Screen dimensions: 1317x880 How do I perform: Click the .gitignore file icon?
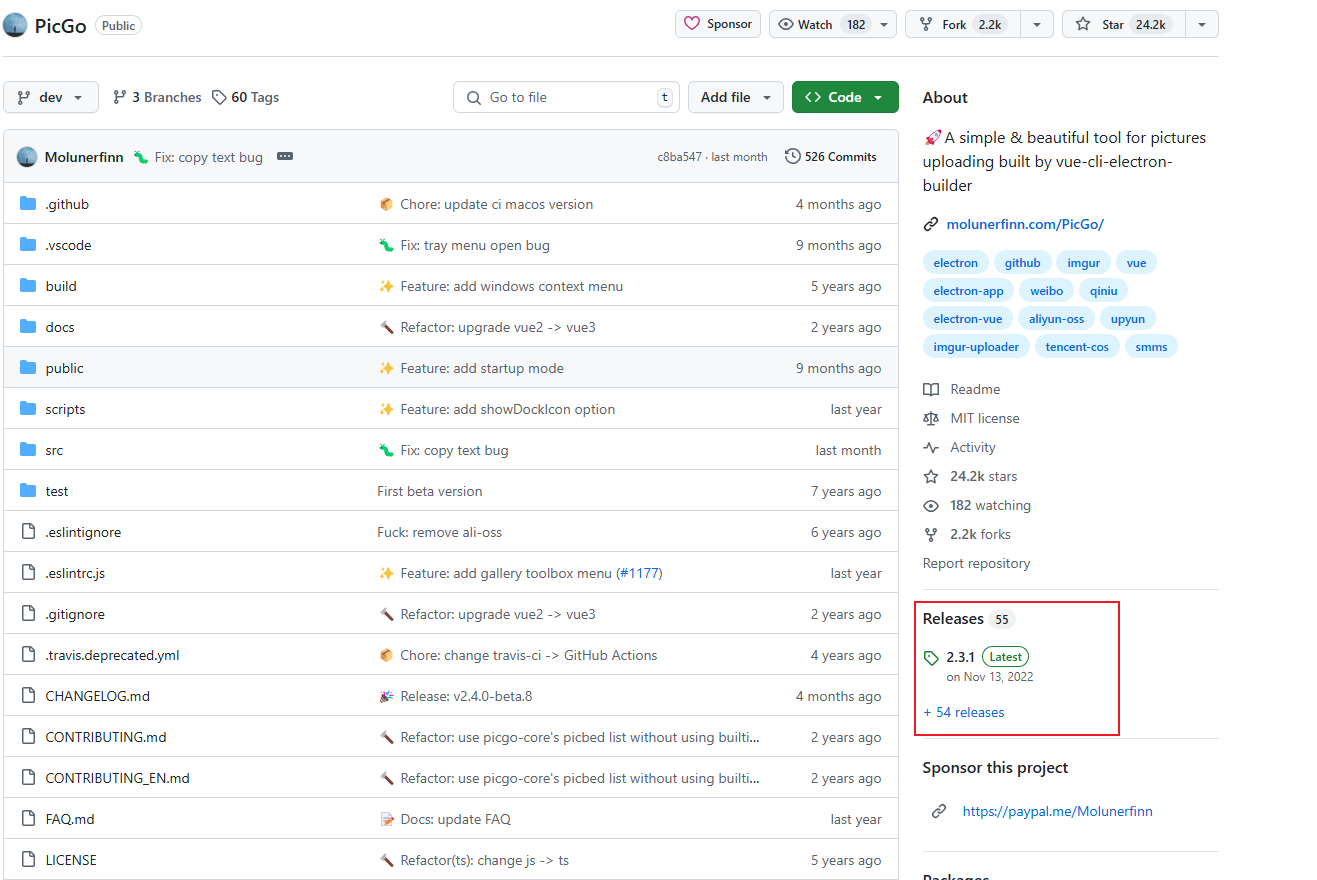point(28,614)
